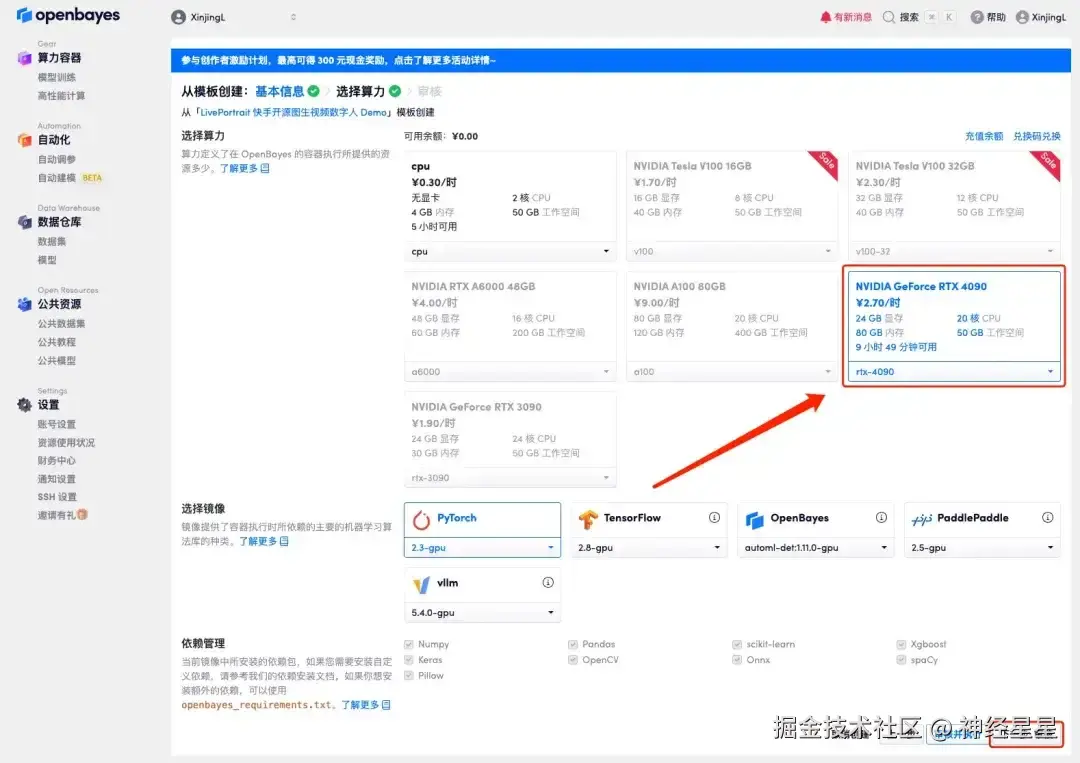Show vllm image info icon
The image size is (1080, 763).
(548, 583)
